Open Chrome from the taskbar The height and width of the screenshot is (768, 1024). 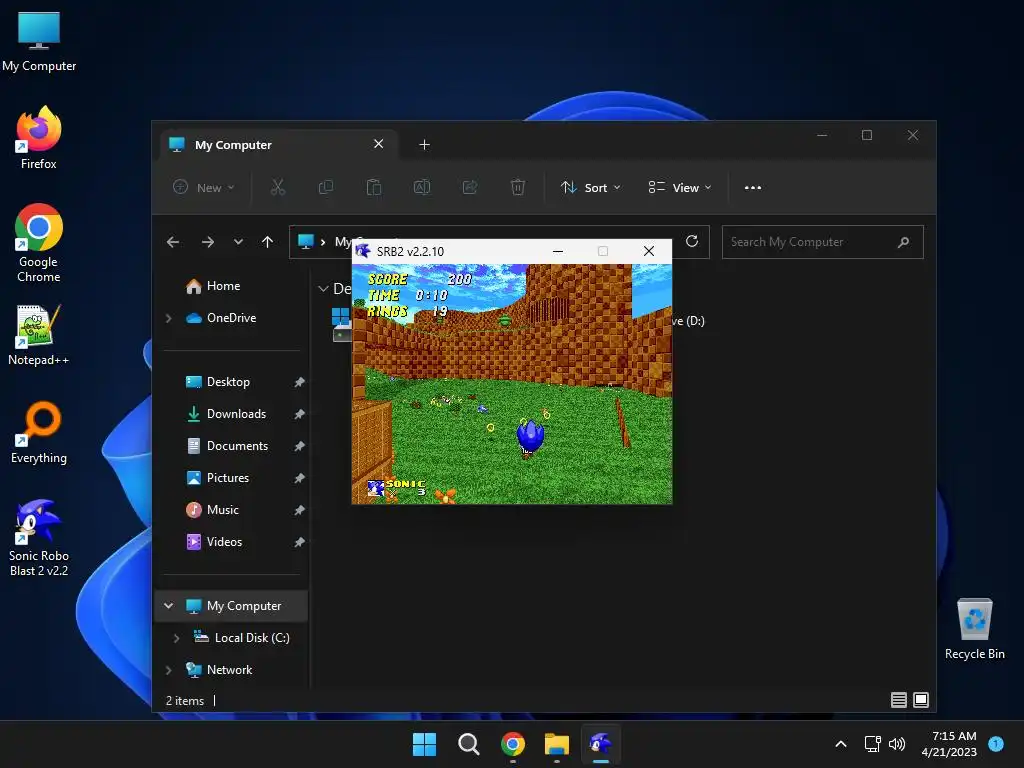(513, 744)
